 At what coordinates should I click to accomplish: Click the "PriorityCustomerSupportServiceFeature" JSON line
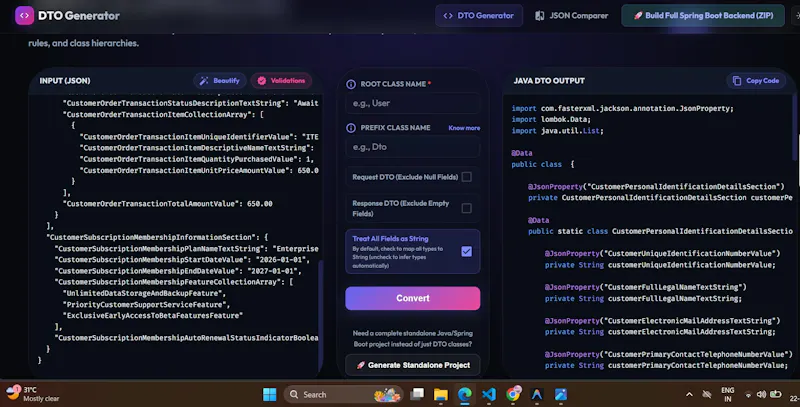[x=146, y=304]
